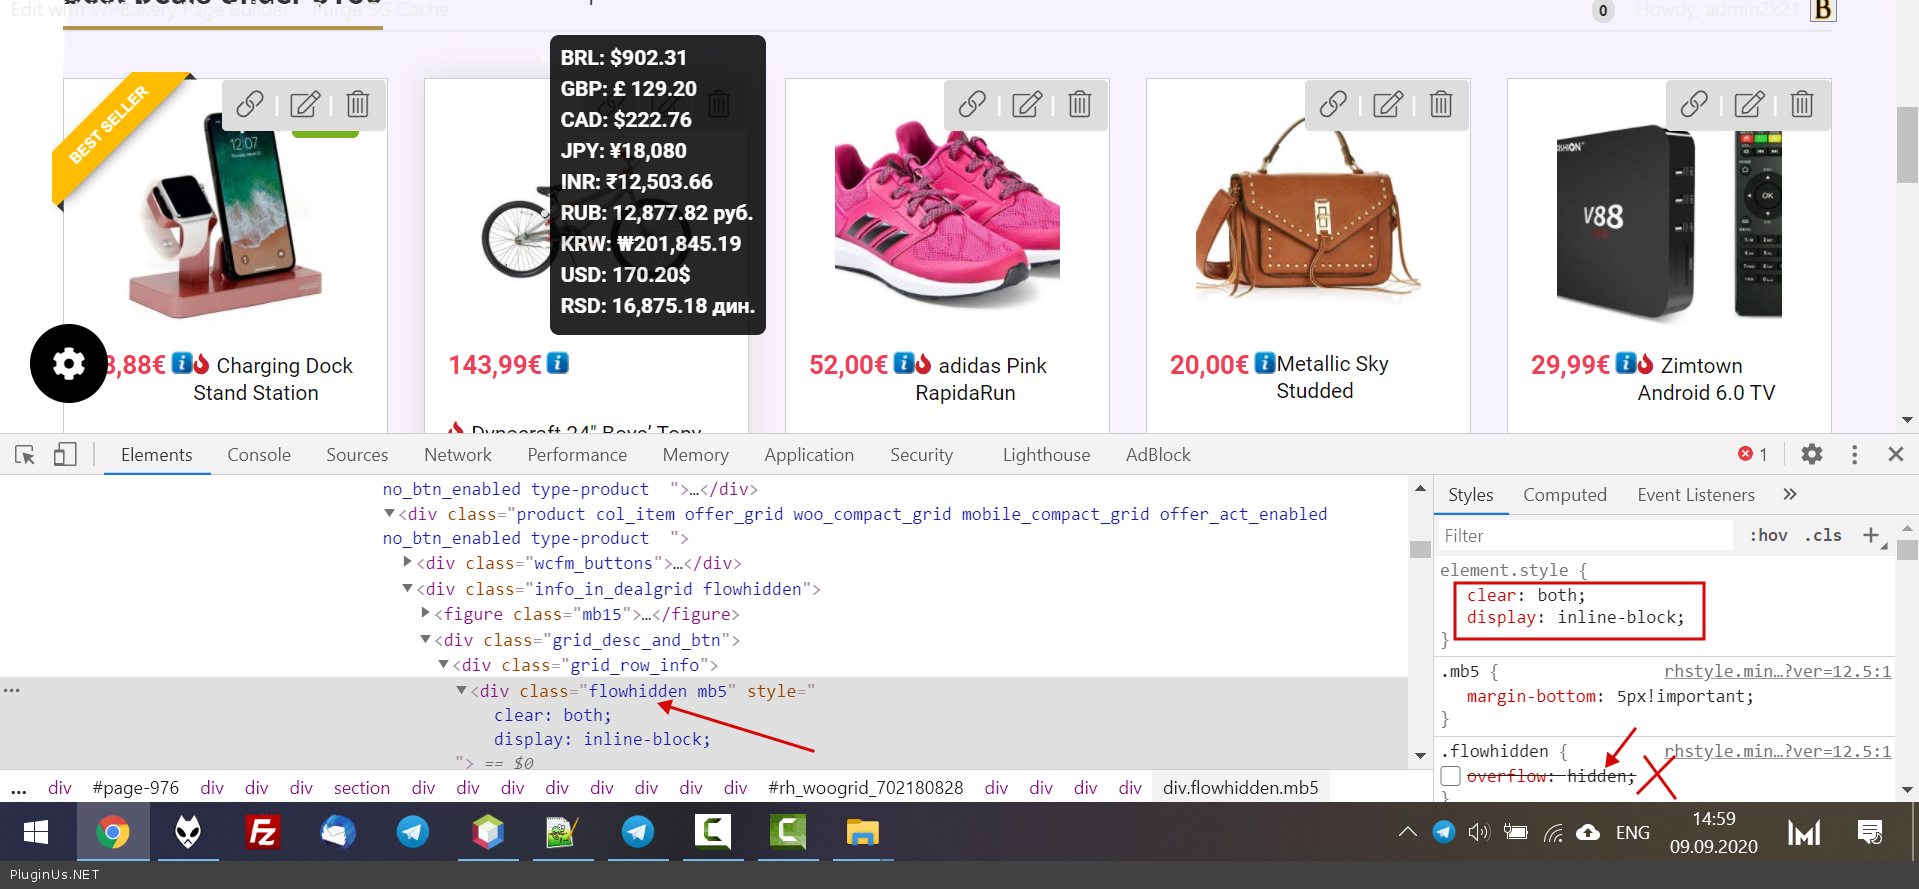Viewport: 1919px width, 889px height.
Task: Expand the figure class mb15 node
Action: coord(426,613)
